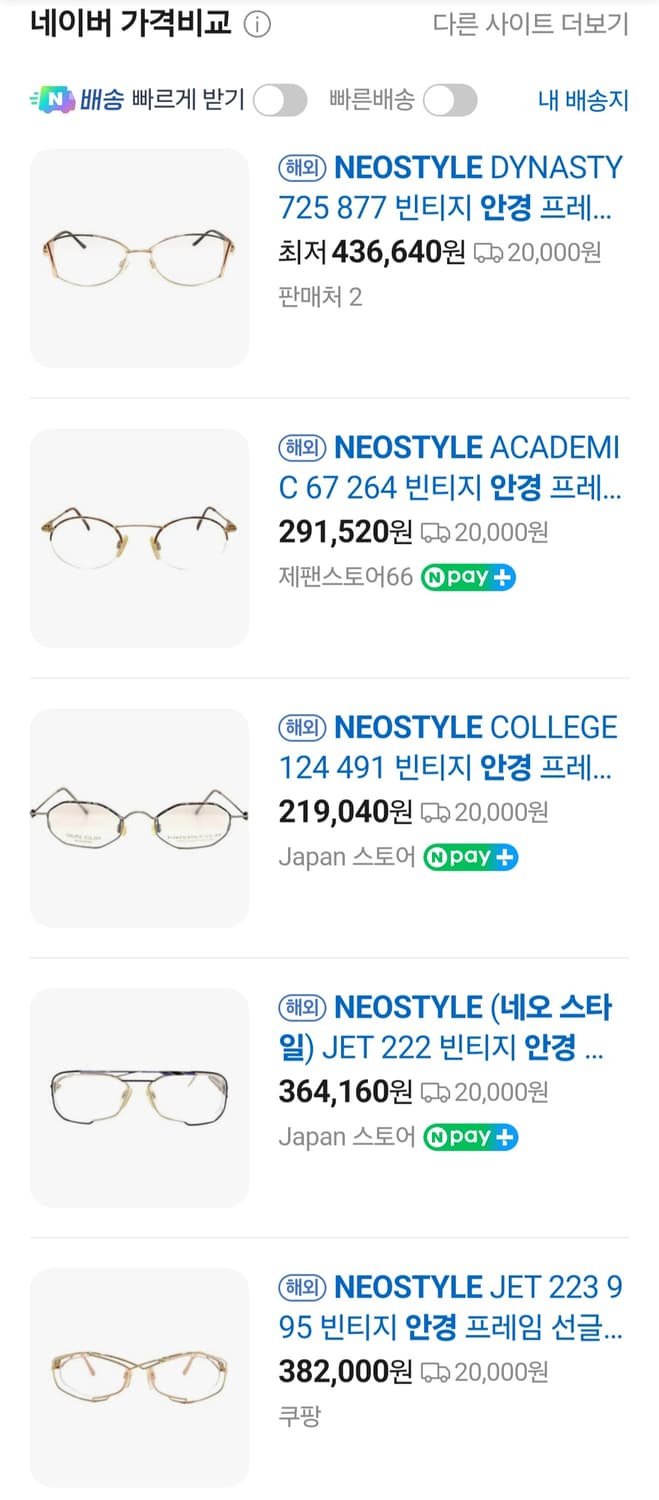659x1500 pixels.
Task: Click the 해외 badge on the JET 222 listing
Action: (x=302, y=1008)
